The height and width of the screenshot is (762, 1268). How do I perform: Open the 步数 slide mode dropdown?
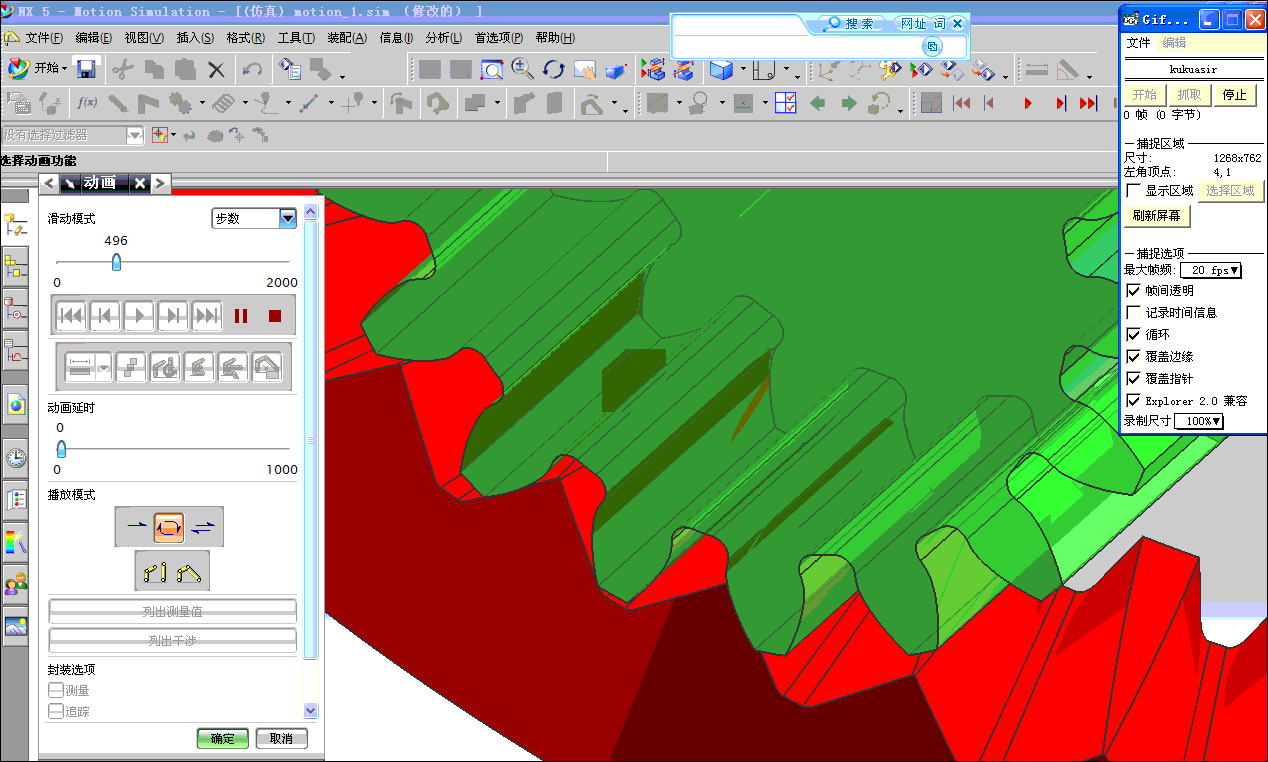(254, 218)
